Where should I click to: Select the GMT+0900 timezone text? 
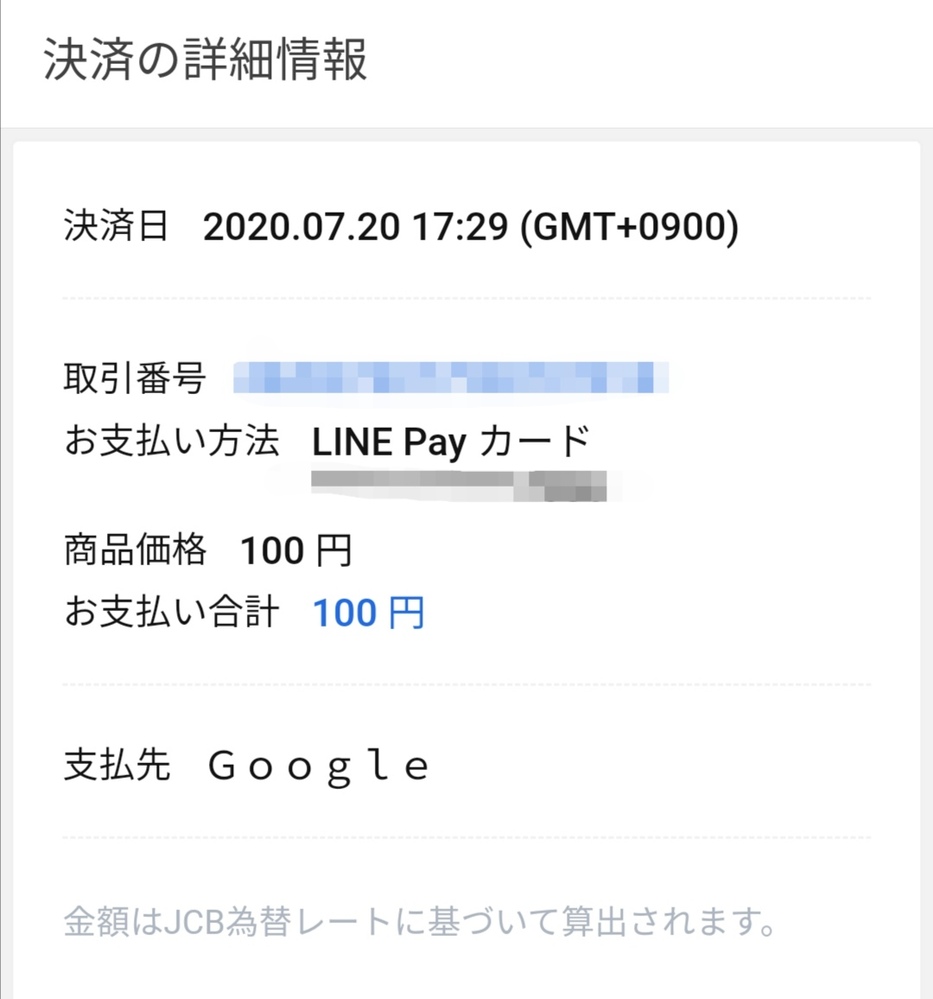point(630,227)
